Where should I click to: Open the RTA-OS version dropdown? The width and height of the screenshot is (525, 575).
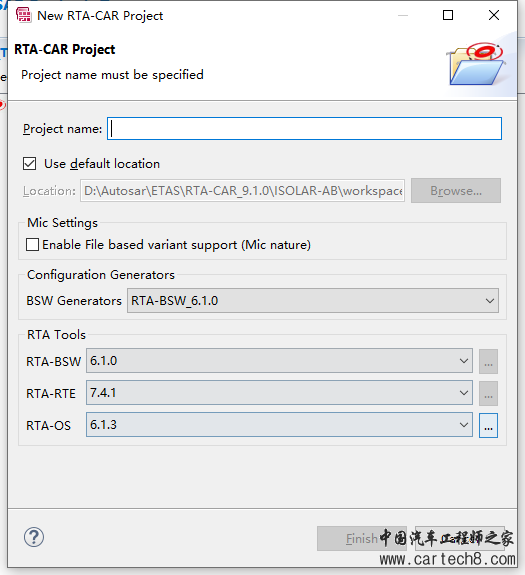tap(279, 425)
